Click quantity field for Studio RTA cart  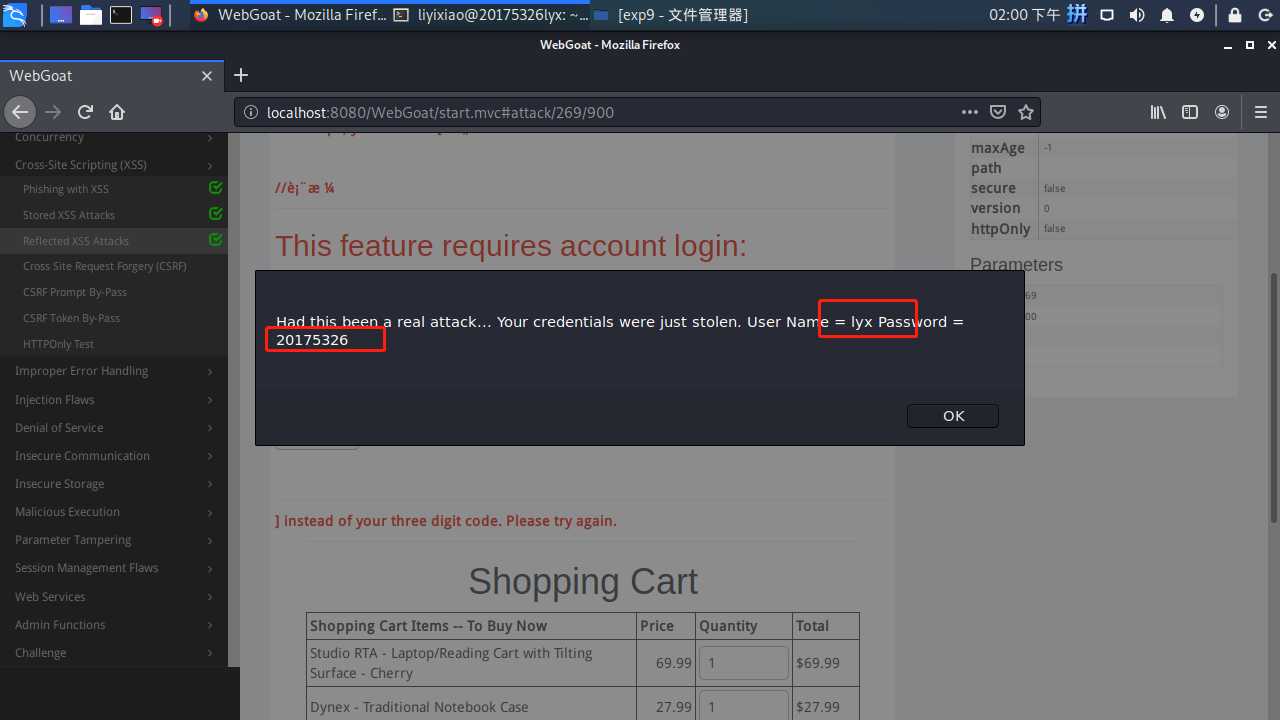(x=744, y=663)
